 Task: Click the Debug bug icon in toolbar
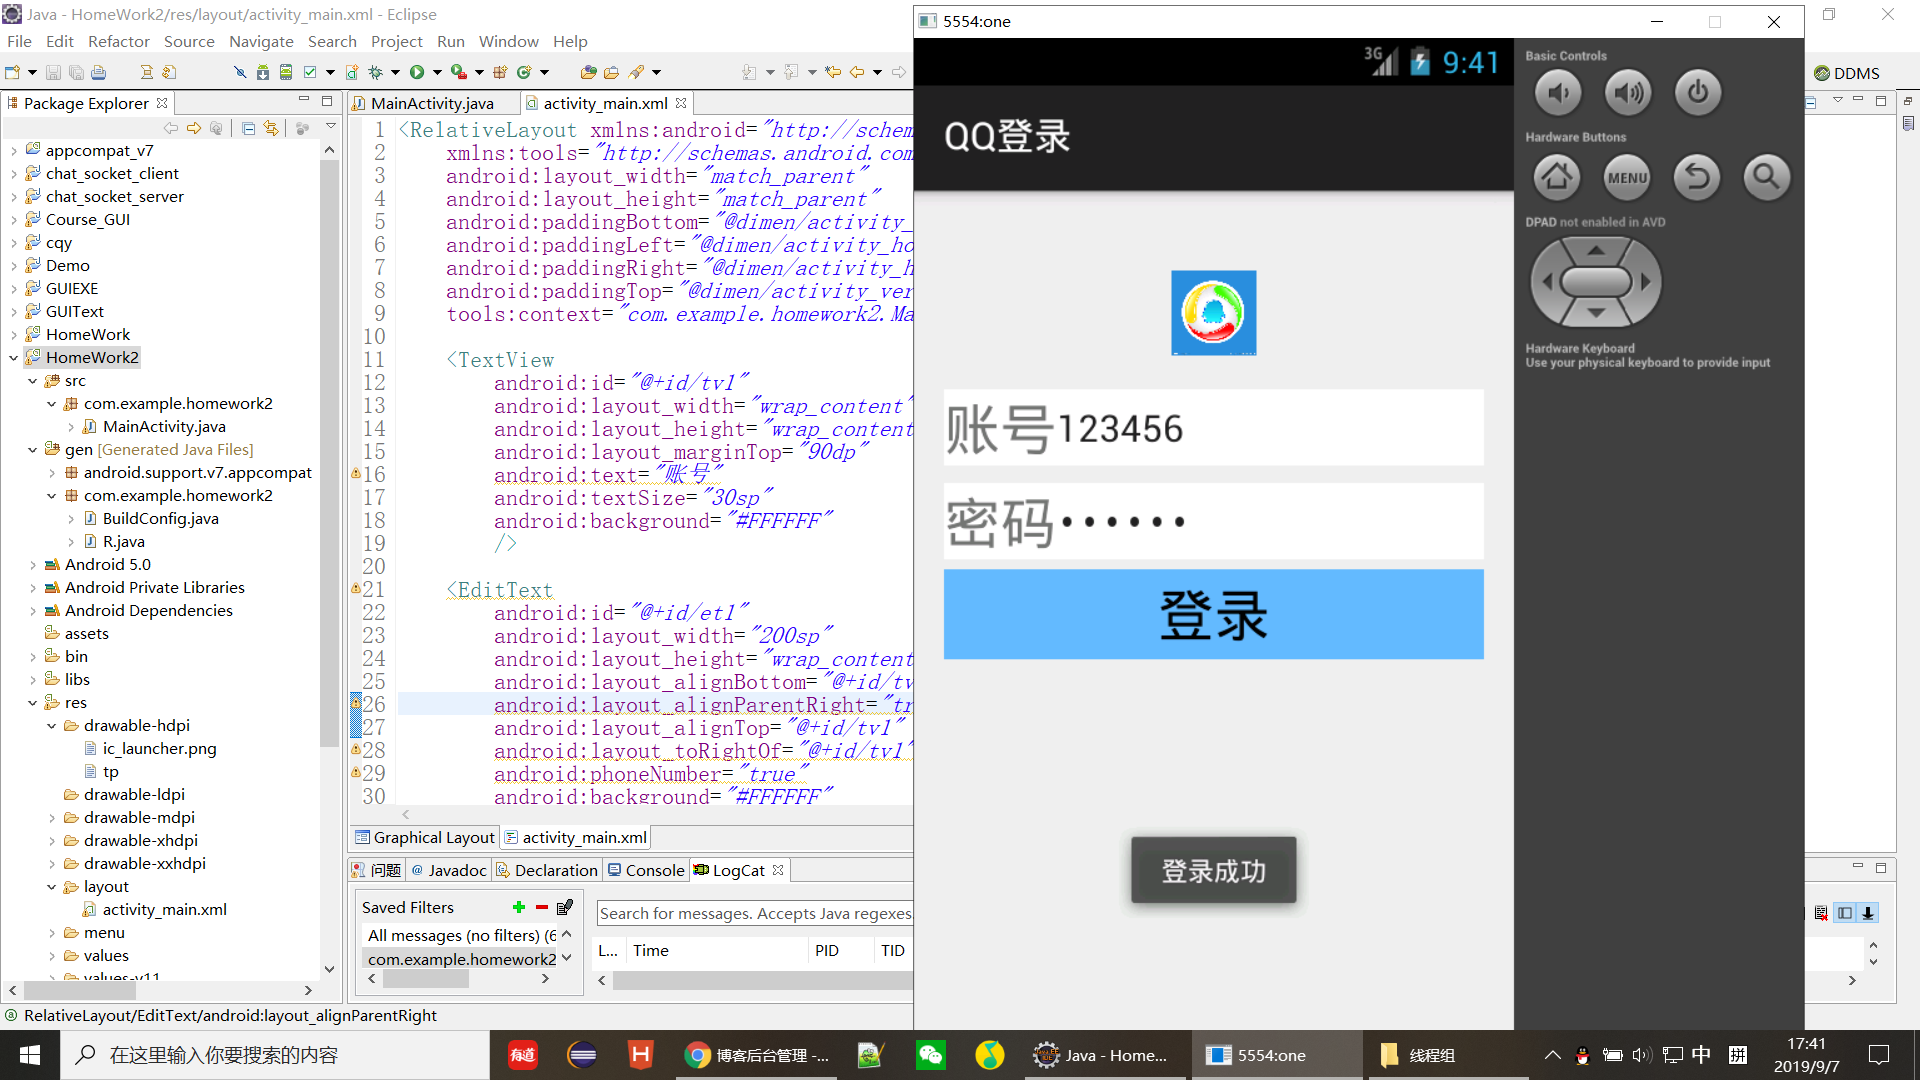[x=376, y=72]
